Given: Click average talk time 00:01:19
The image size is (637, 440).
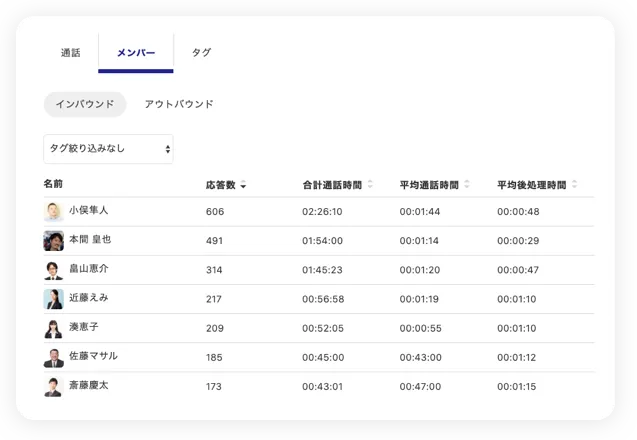Looking at the screenshot, I should click(419, 299).
